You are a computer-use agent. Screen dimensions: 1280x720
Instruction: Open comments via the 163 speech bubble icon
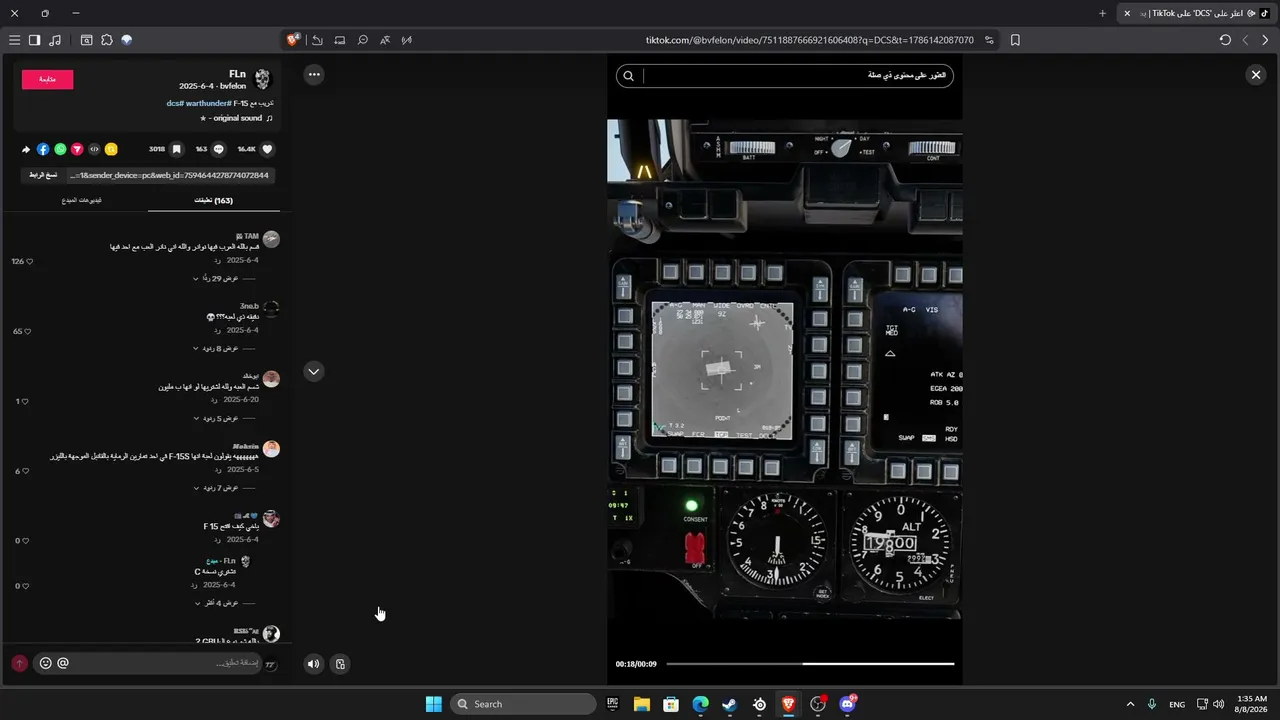tap(219, 149)
